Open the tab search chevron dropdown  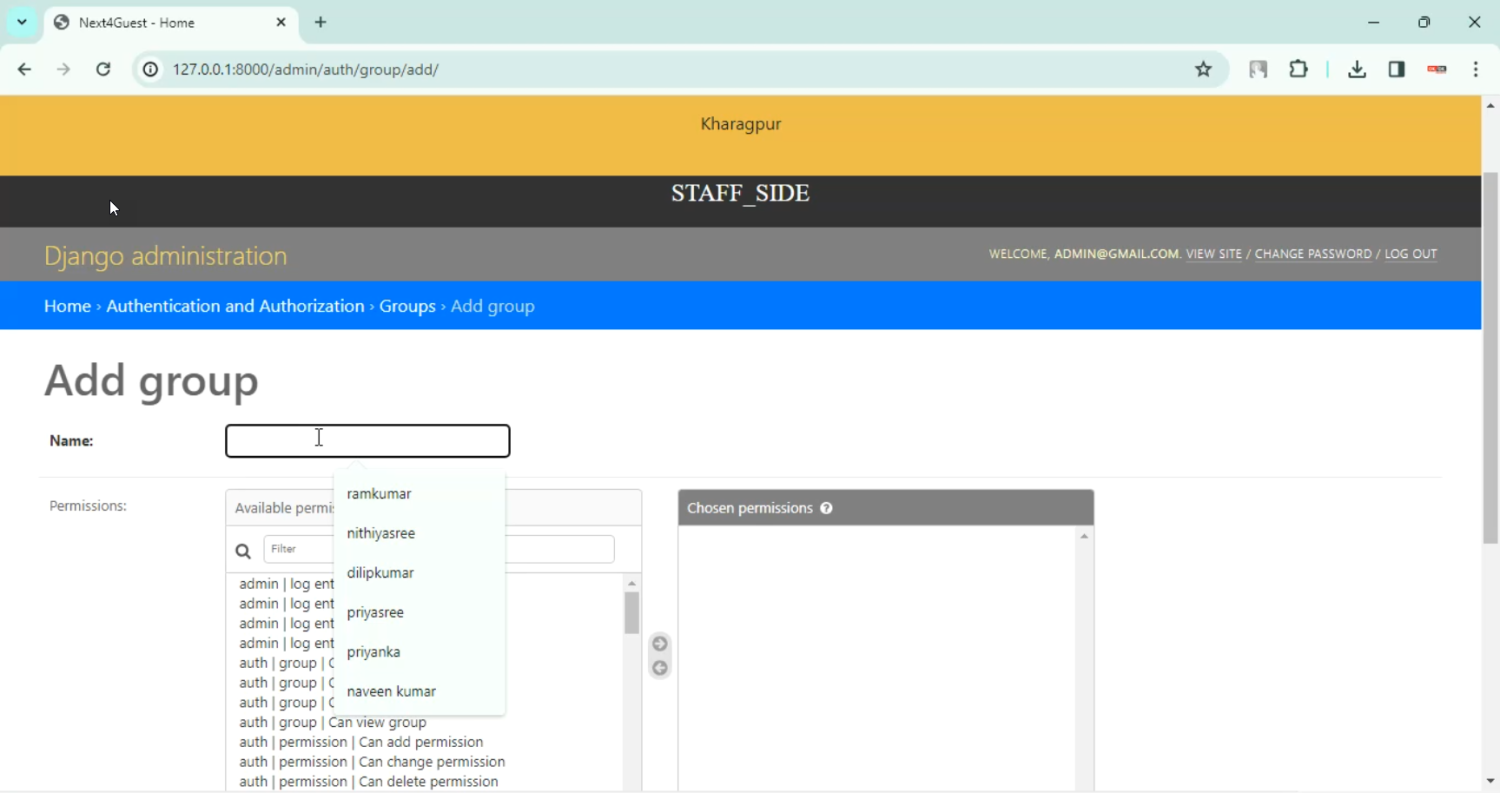[x=22, y=22]
